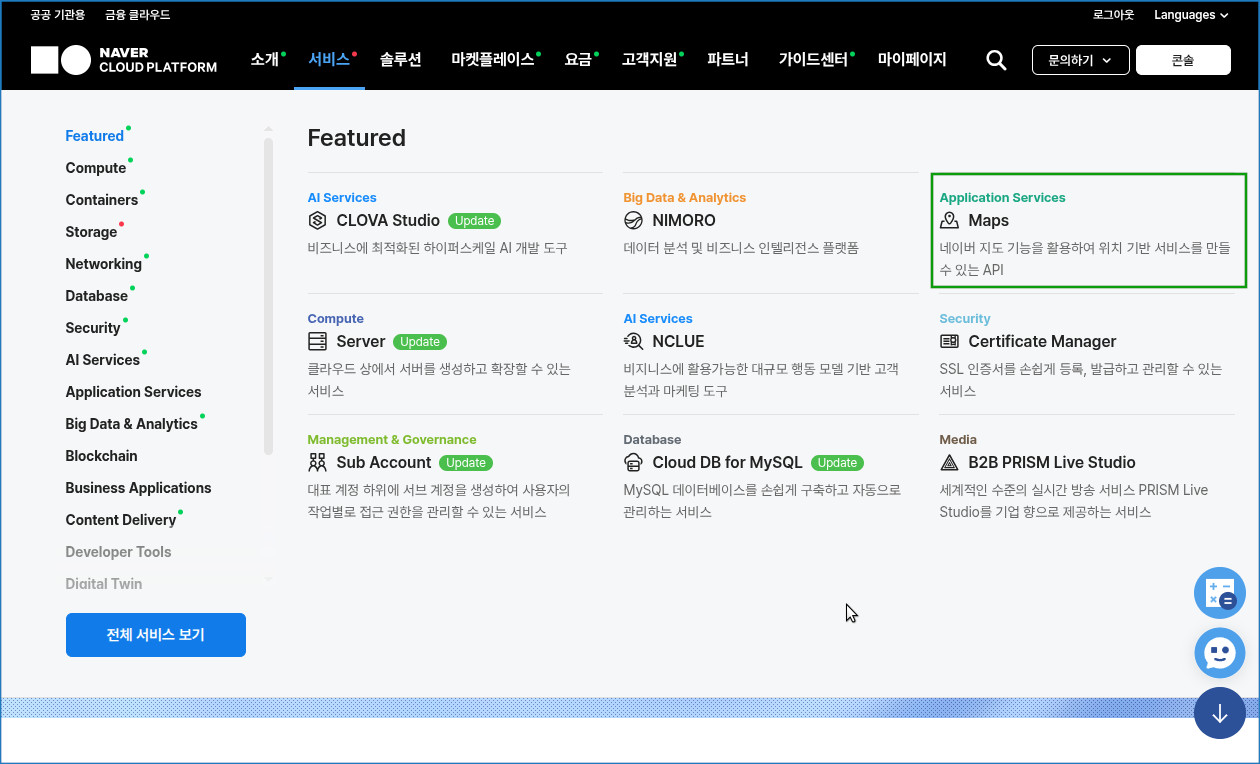Open the chatbot smiley floating icon
The width and height of the screenshot is (1260, 764).
1220,654
